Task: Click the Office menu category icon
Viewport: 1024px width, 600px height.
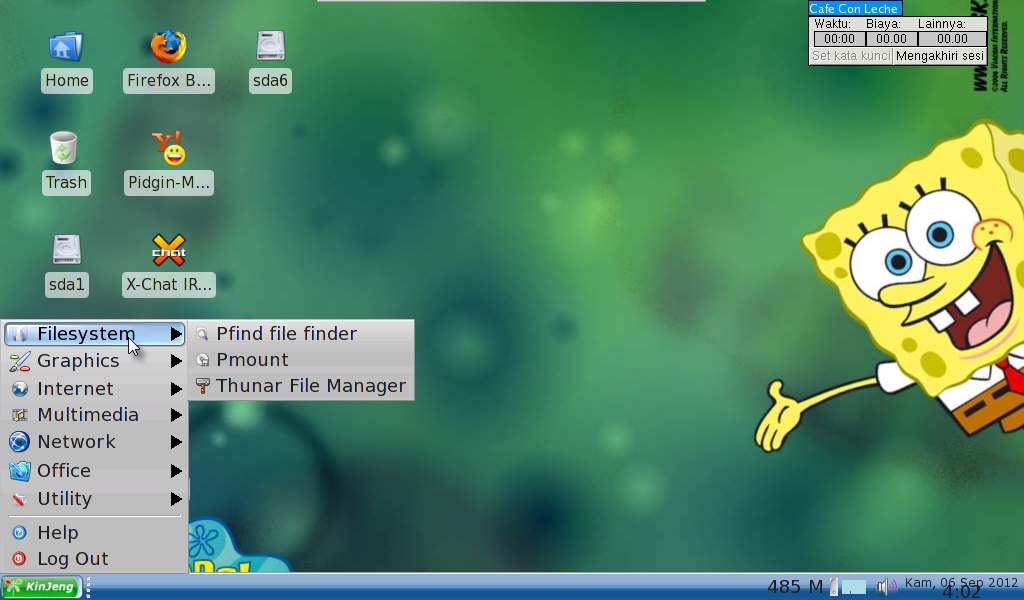Action: [x=20, y=471]
